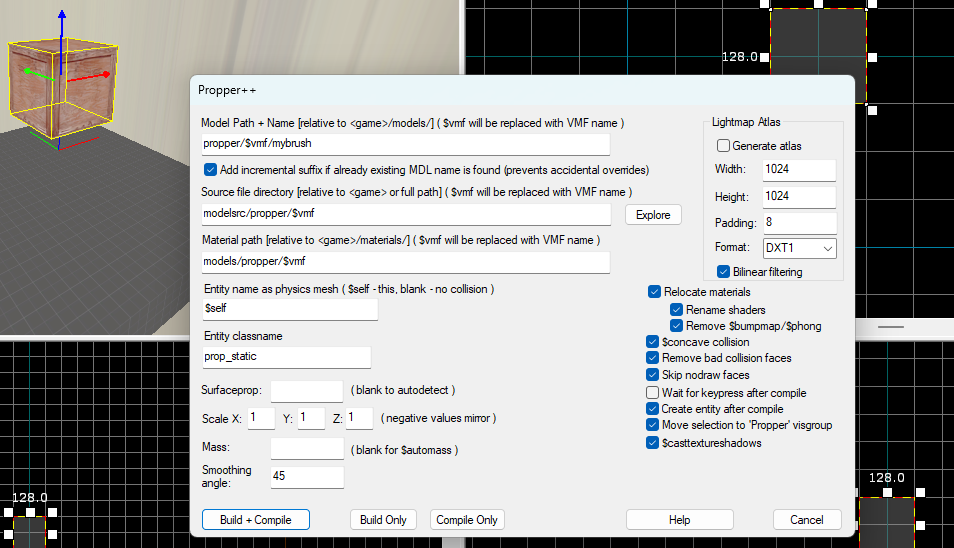Click the red X-axis gizmo handle

pos(106,74)
